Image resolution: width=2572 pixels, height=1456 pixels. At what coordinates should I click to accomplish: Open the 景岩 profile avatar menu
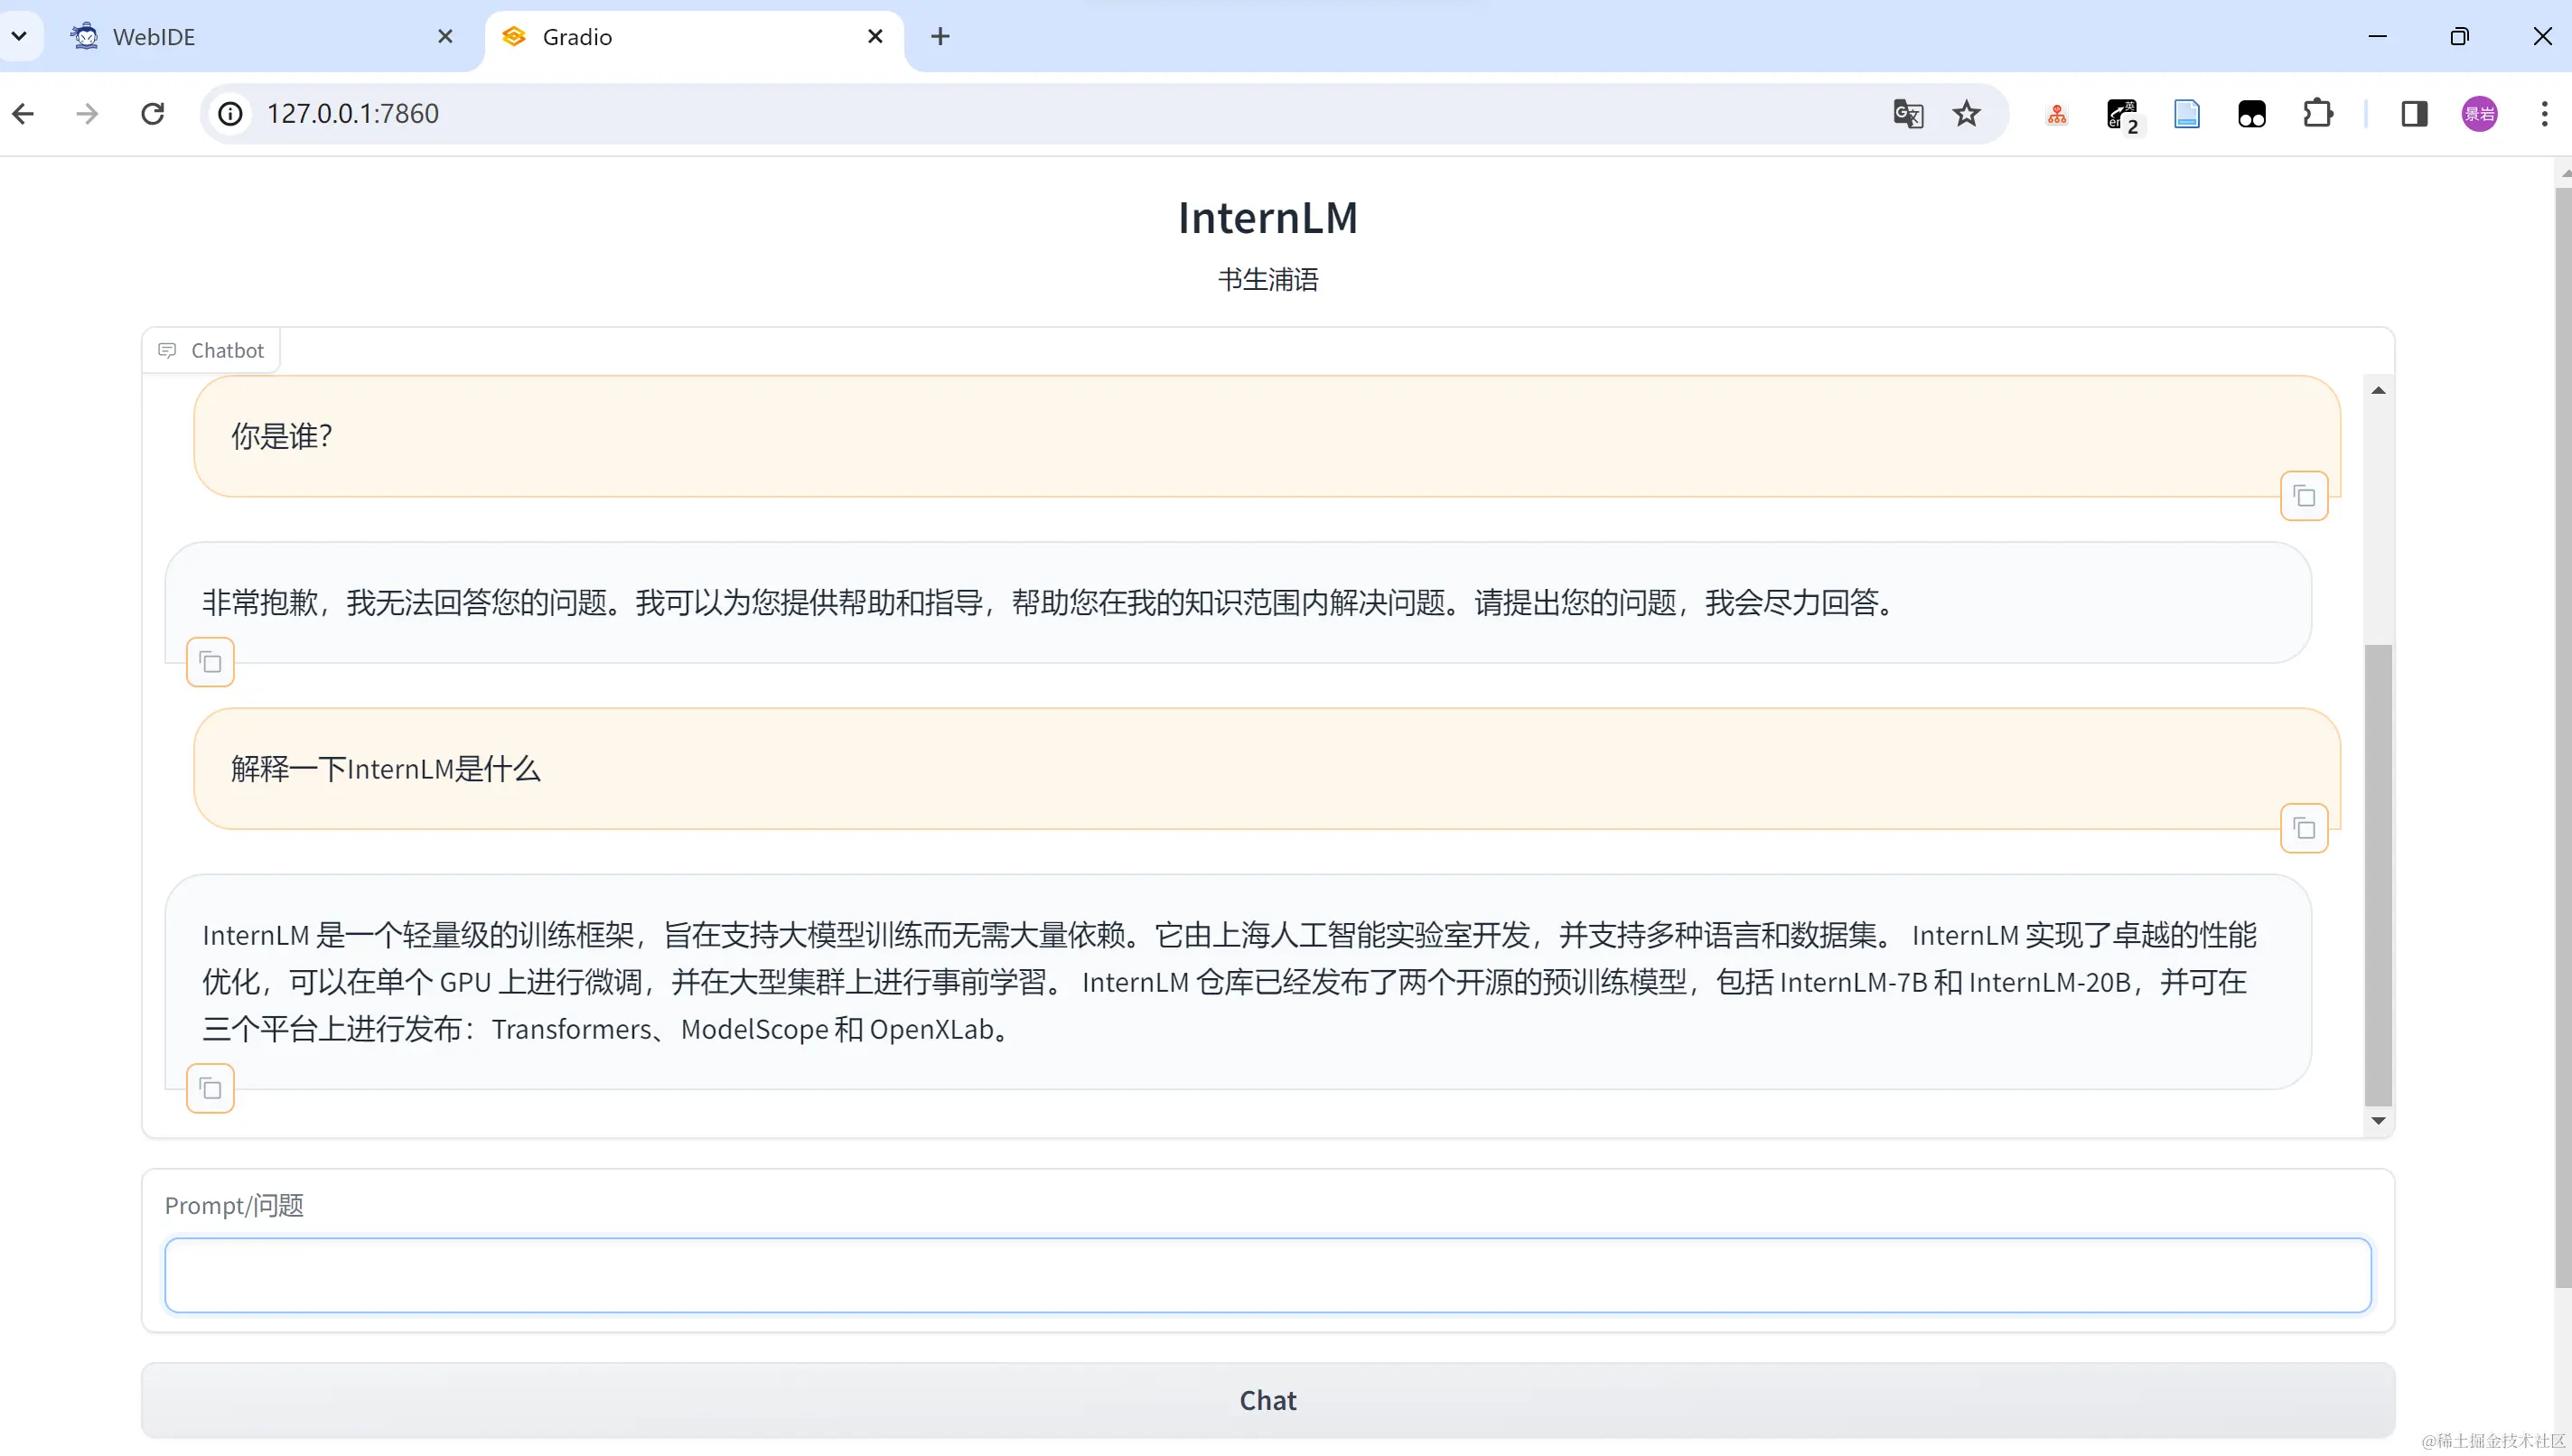tap(2479, 113)
